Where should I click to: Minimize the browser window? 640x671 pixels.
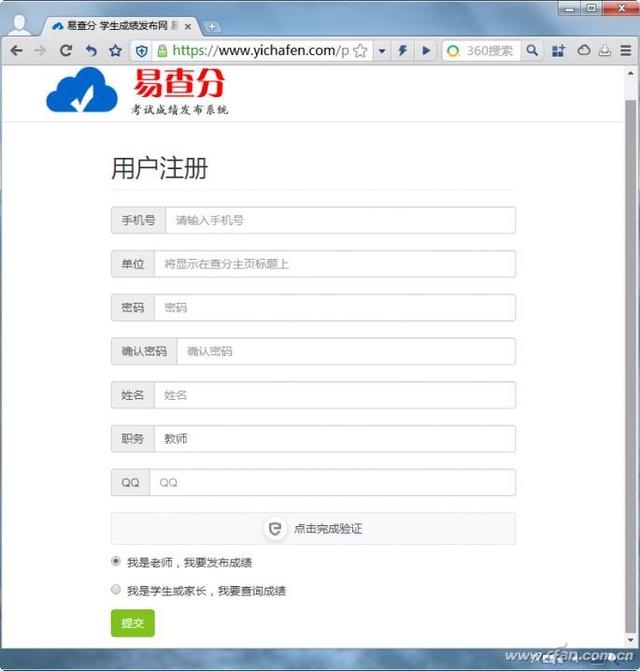coord(569,9)
